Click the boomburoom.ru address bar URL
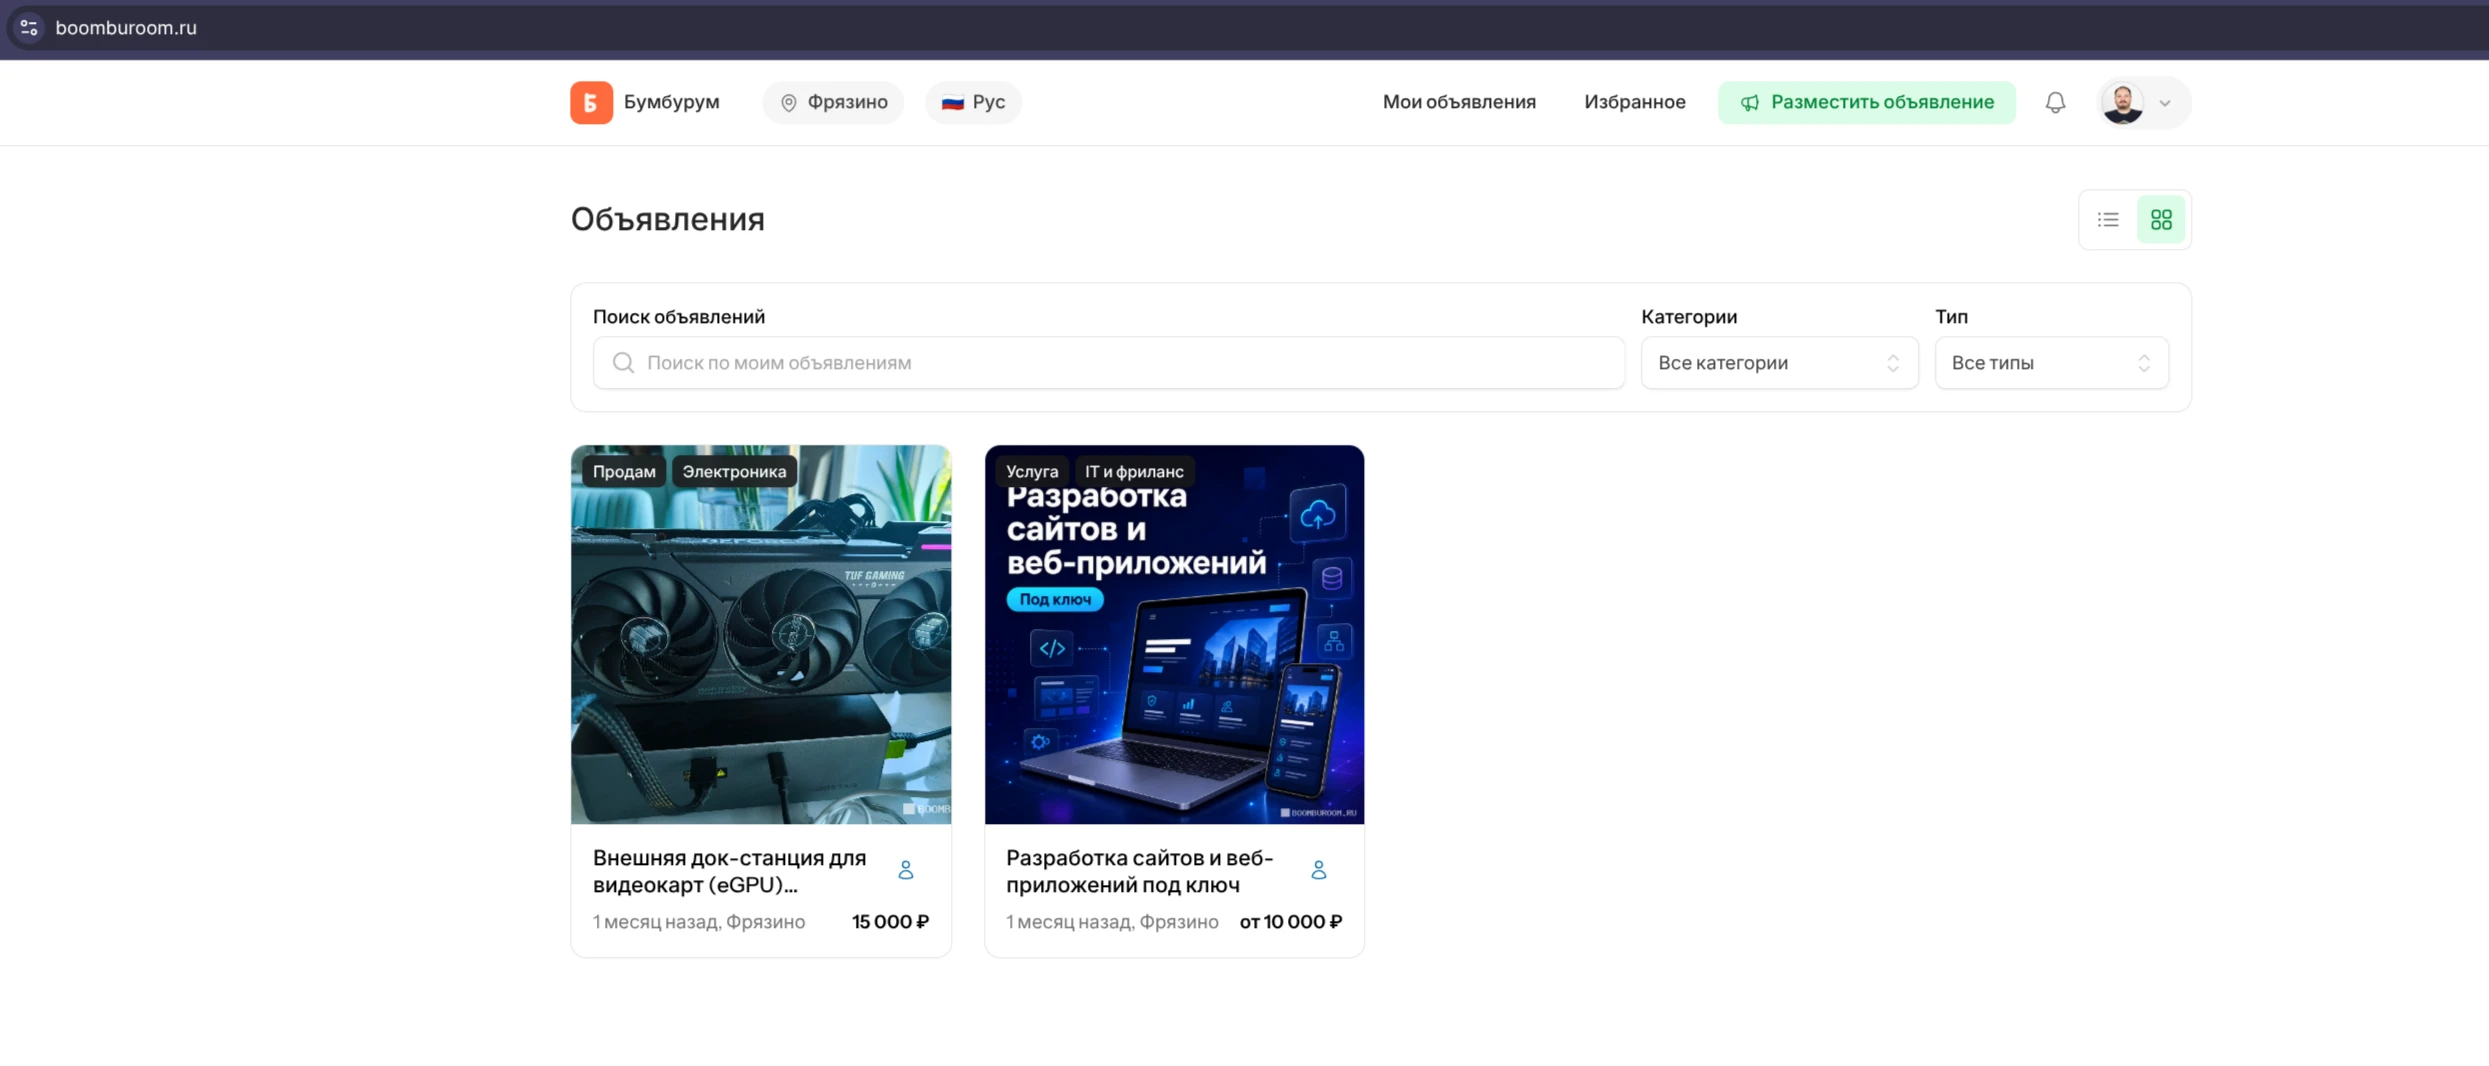Viewport: 2489px width, 1066px height. [x=126, y=28]
